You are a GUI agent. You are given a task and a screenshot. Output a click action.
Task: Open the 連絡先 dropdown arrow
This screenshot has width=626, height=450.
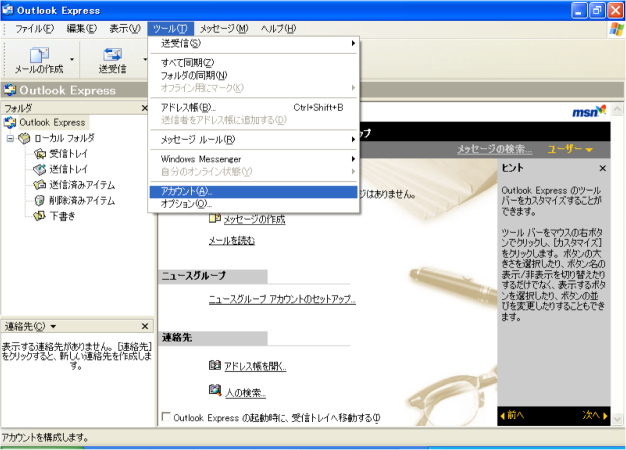point(53,327)
